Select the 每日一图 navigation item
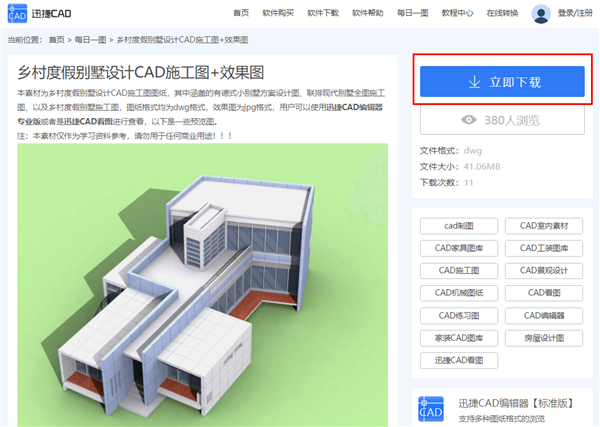 [x=412, y=13]
